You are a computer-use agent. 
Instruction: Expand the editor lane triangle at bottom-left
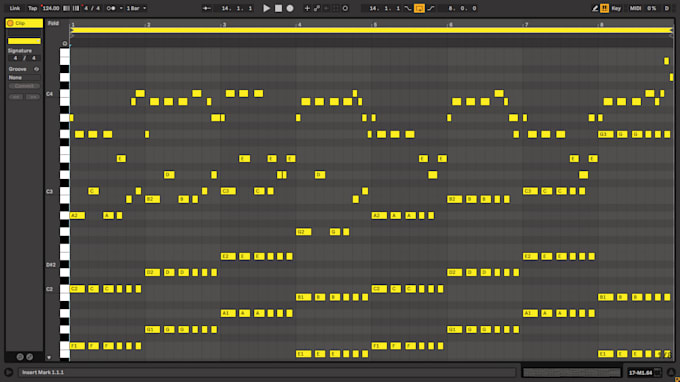(49, 357)
